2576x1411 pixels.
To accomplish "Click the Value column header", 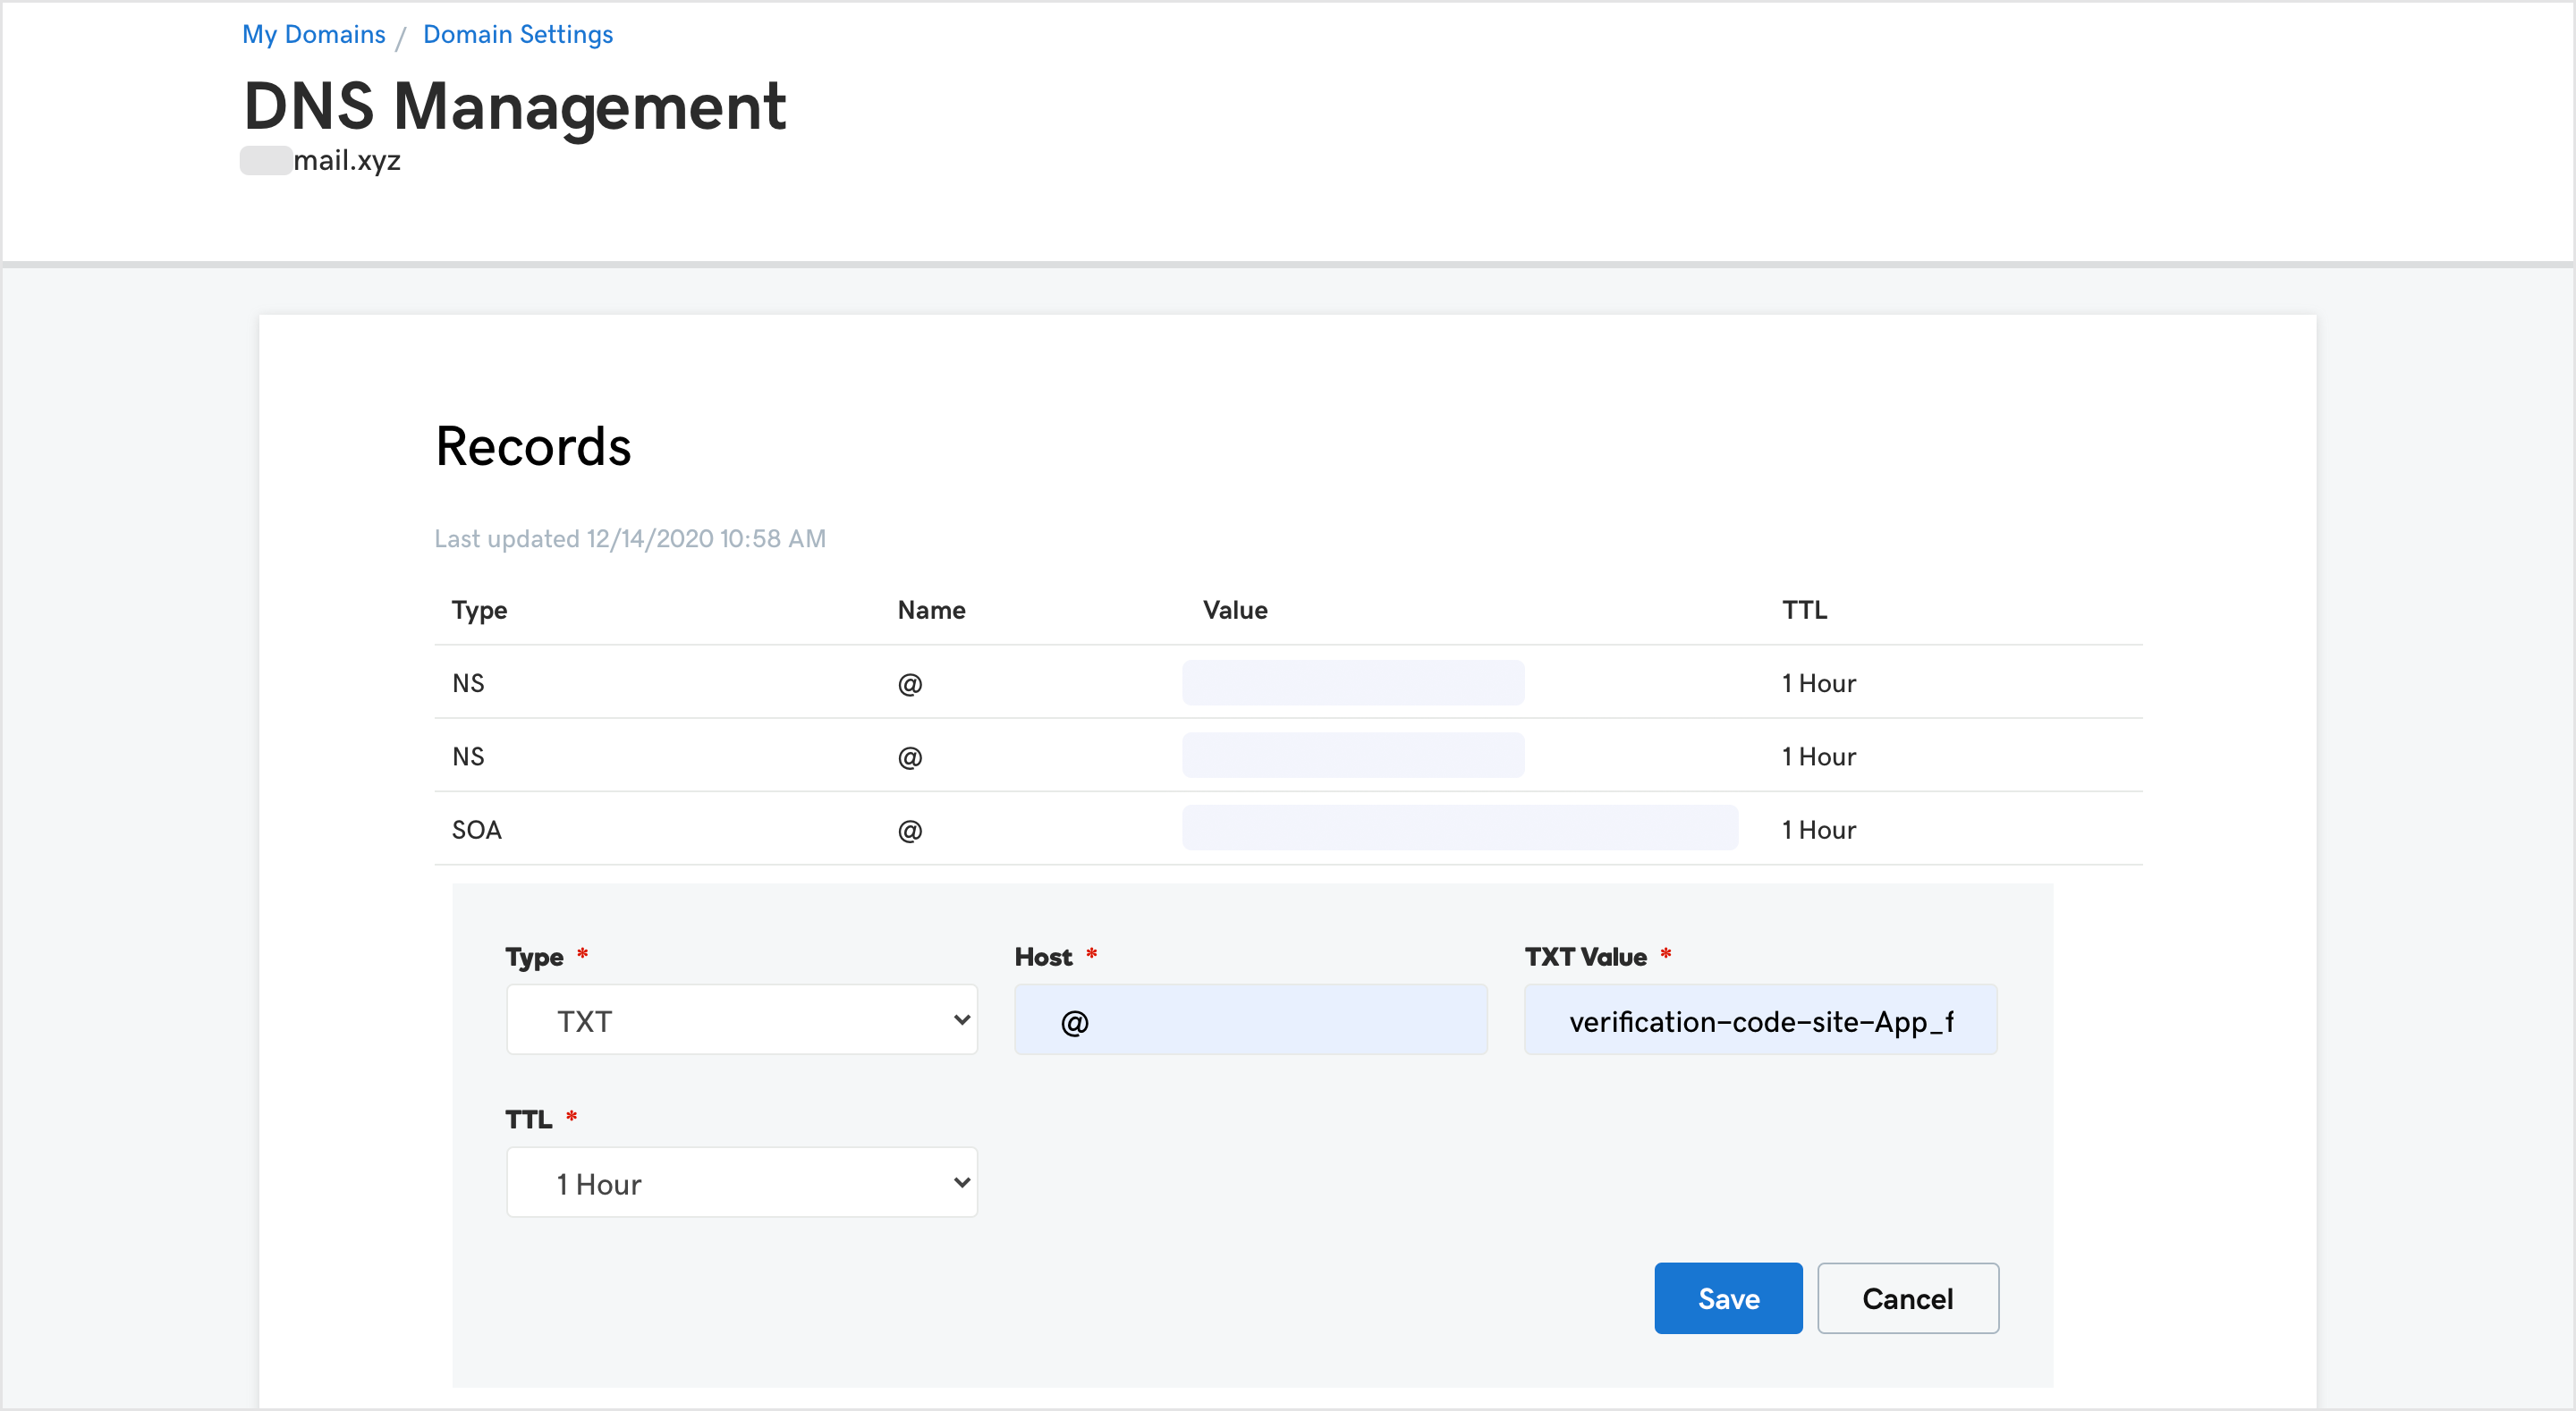I will [x=1235, y=609].
